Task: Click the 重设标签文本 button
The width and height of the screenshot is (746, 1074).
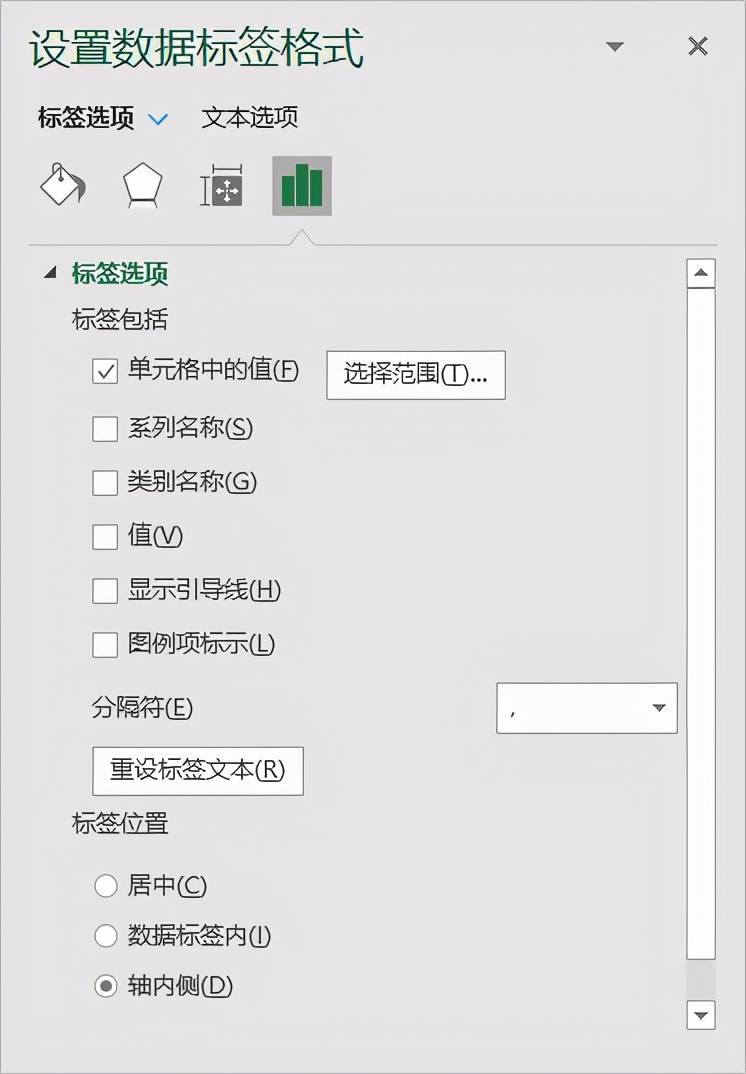Action: tap(198, 771)
